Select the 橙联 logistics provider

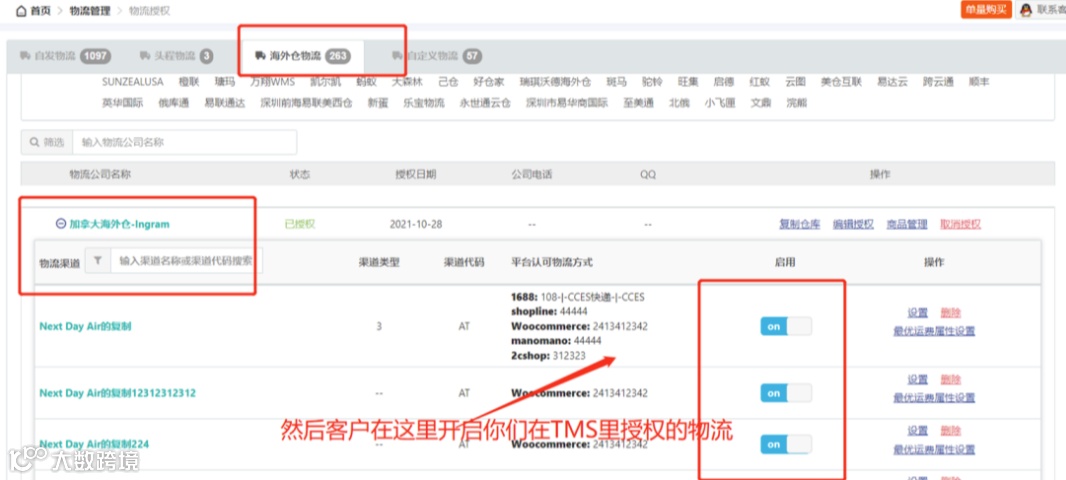tap(189, 82)
